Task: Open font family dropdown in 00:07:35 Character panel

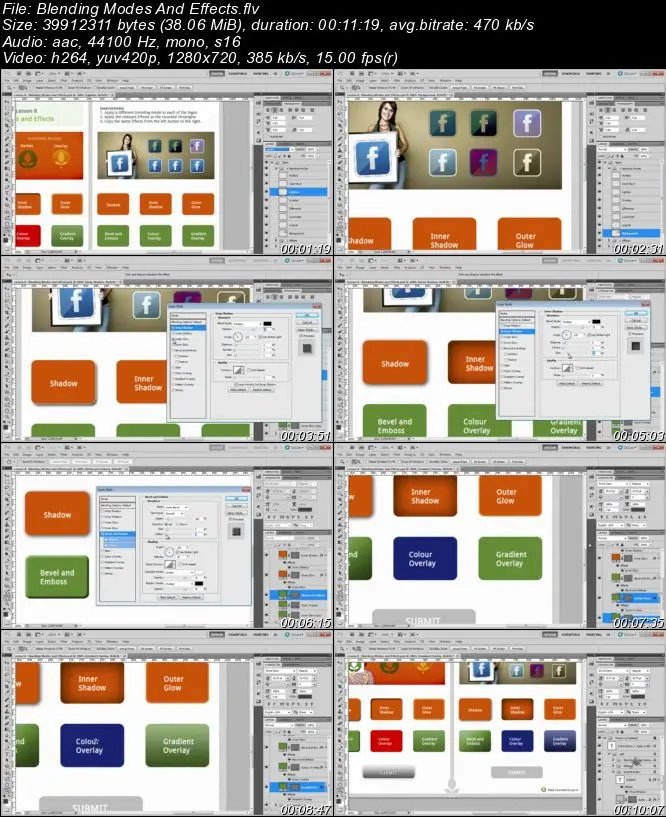Action: (x=613, y=484)
